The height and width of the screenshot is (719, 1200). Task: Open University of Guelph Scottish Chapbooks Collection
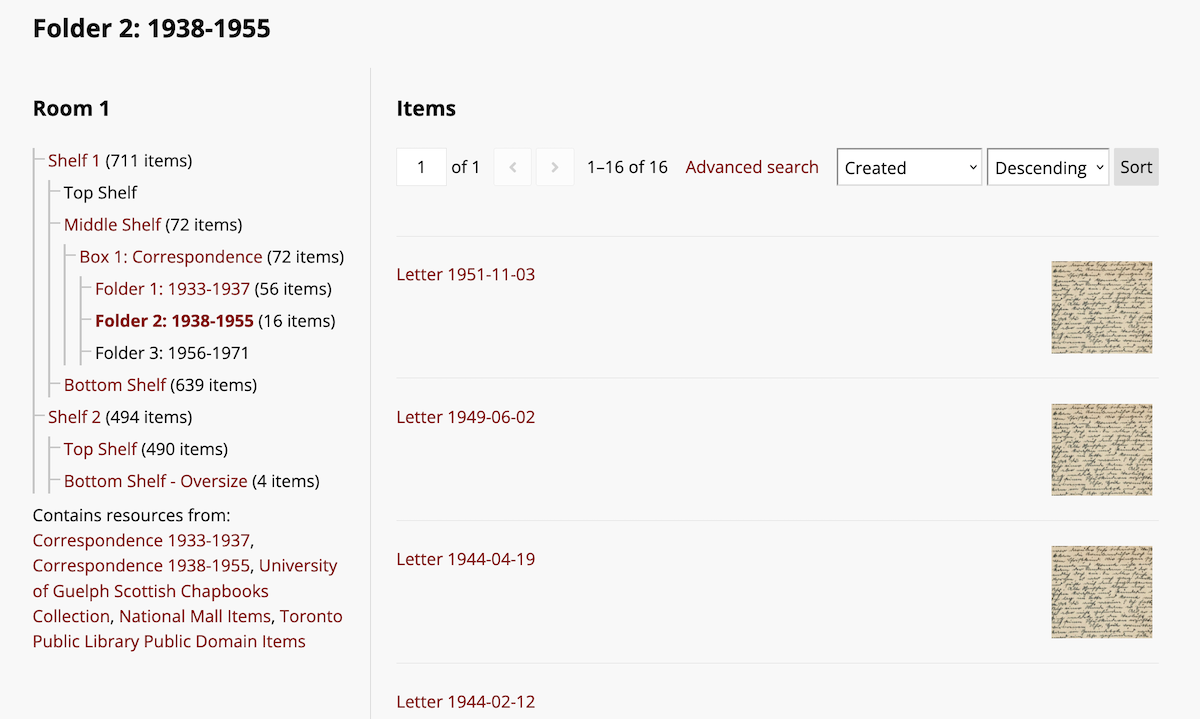click(x=185, y=590)
